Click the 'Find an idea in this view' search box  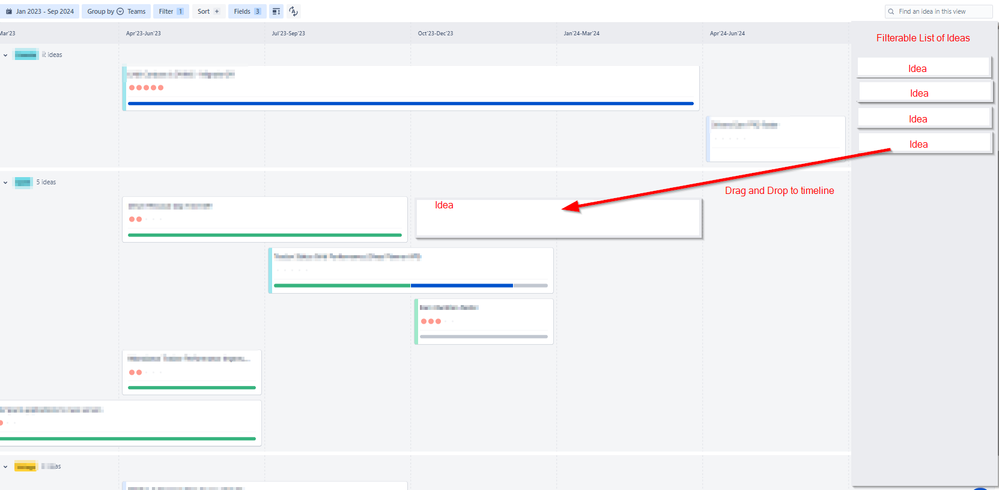point(938,11)
